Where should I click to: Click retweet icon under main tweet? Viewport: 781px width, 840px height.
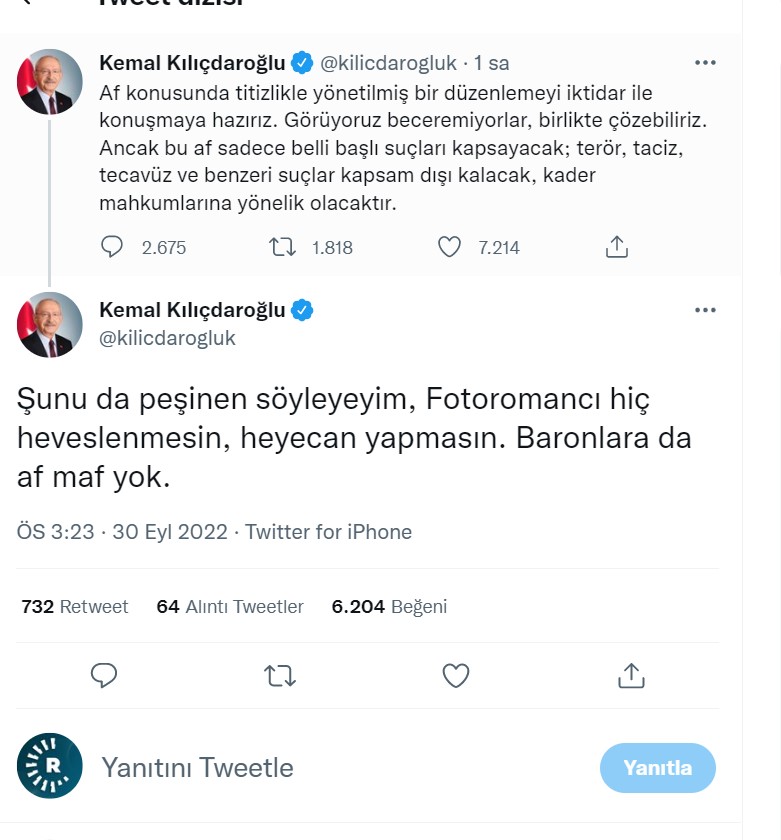point(280,676)
